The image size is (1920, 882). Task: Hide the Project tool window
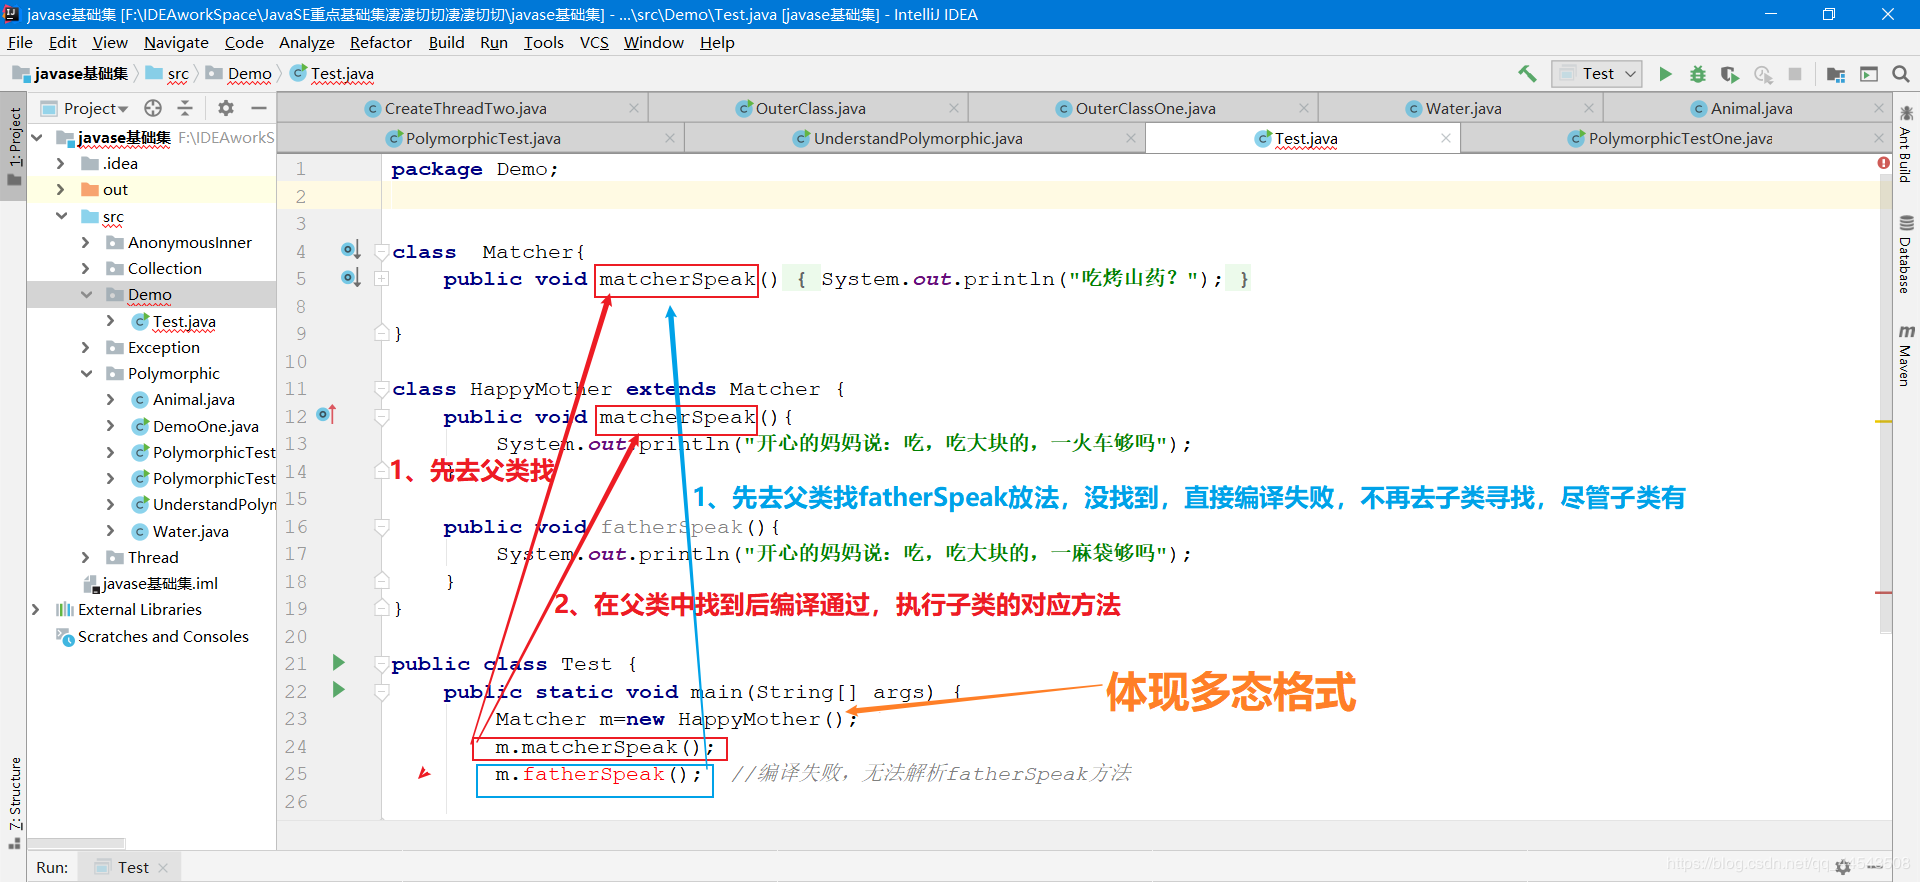click(x=259, y=108)
